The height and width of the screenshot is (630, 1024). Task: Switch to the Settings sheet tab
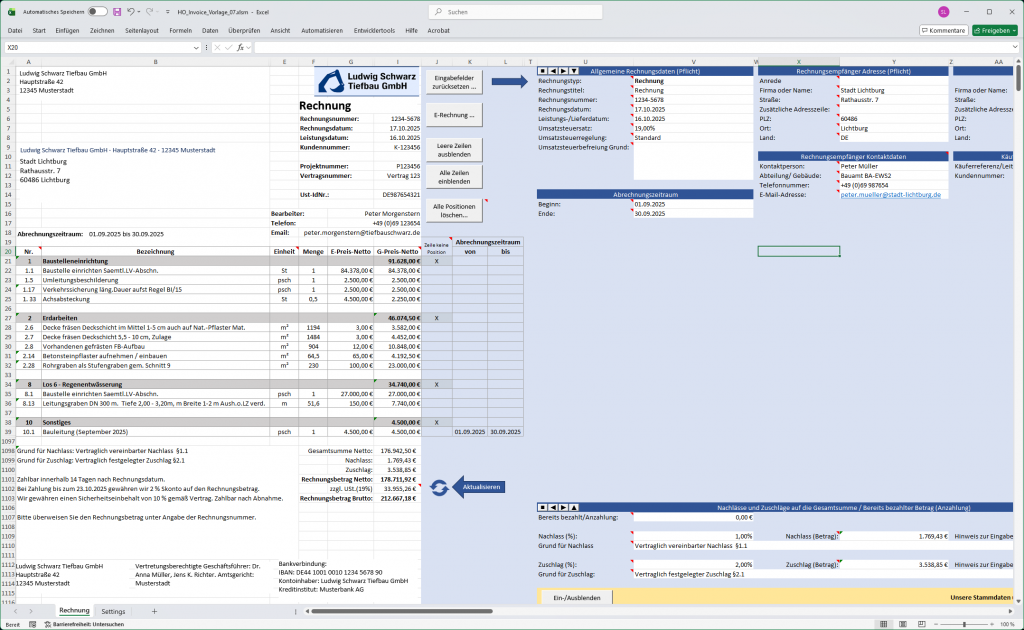tap(113, 611)
